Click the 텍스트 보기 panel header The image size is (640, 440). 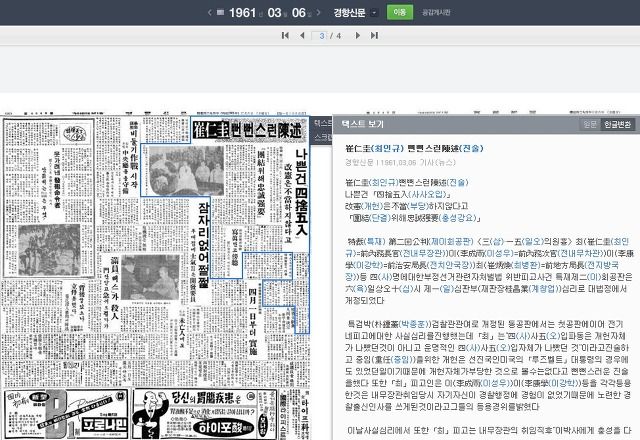[363, 124]
